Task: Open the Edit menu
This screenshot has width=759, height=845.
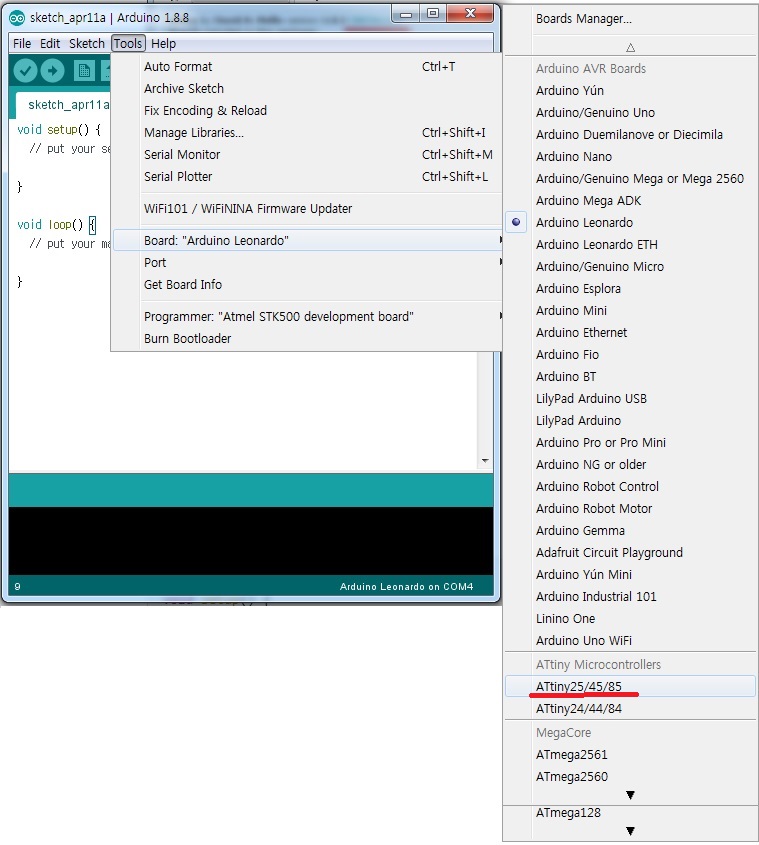Action: point(50,44)
